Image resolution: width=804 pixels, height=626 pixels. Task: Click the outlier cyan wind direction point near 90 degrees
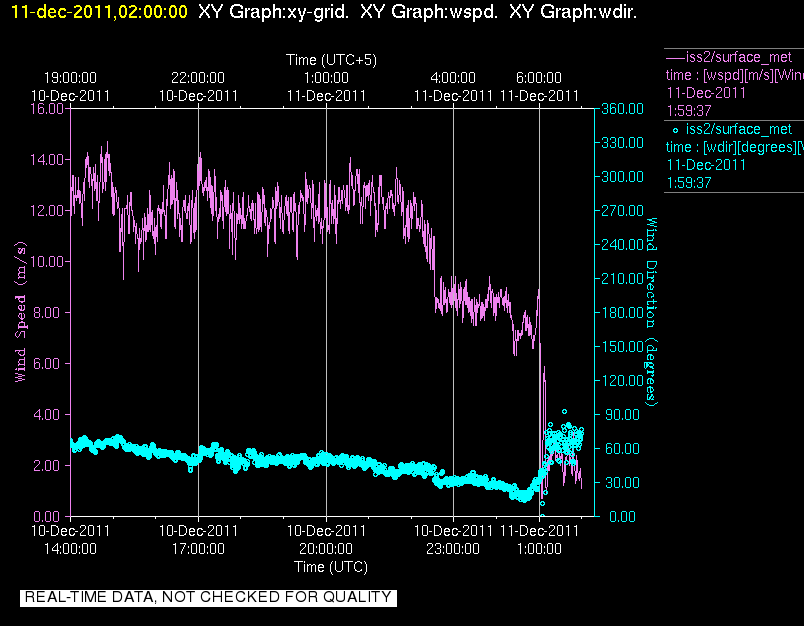pyautogui.click(x=565, y=411)
